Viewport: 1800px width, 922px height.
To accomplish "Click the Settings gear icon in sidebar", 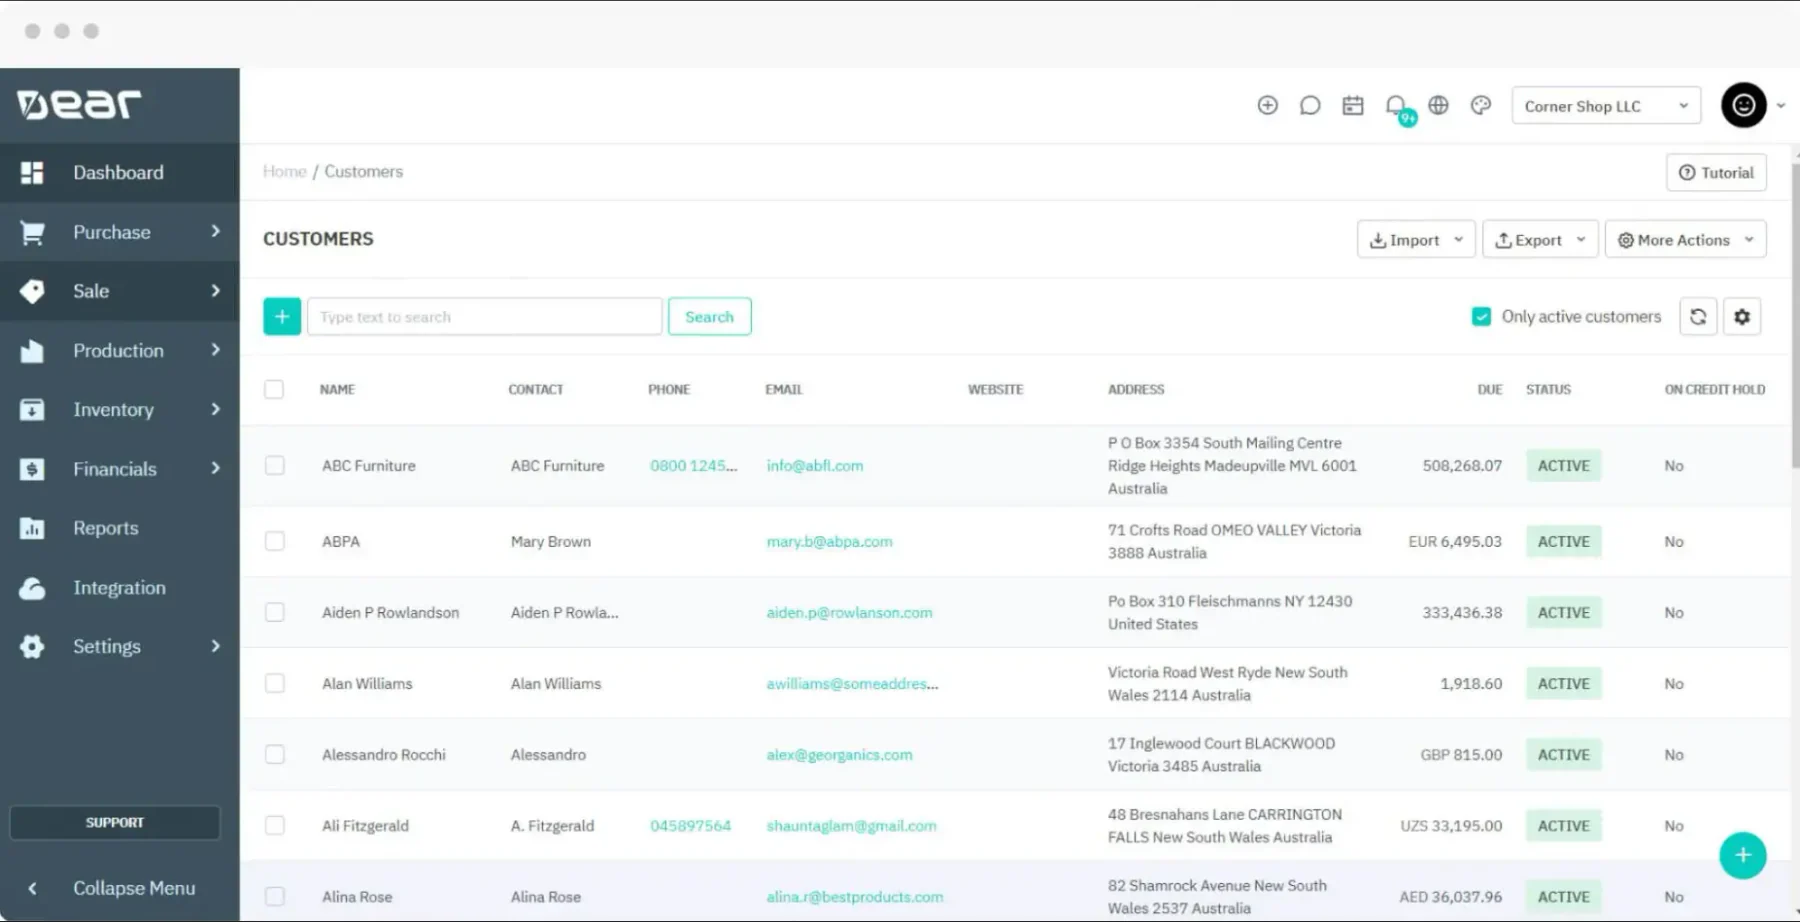I will coord(32,647).
